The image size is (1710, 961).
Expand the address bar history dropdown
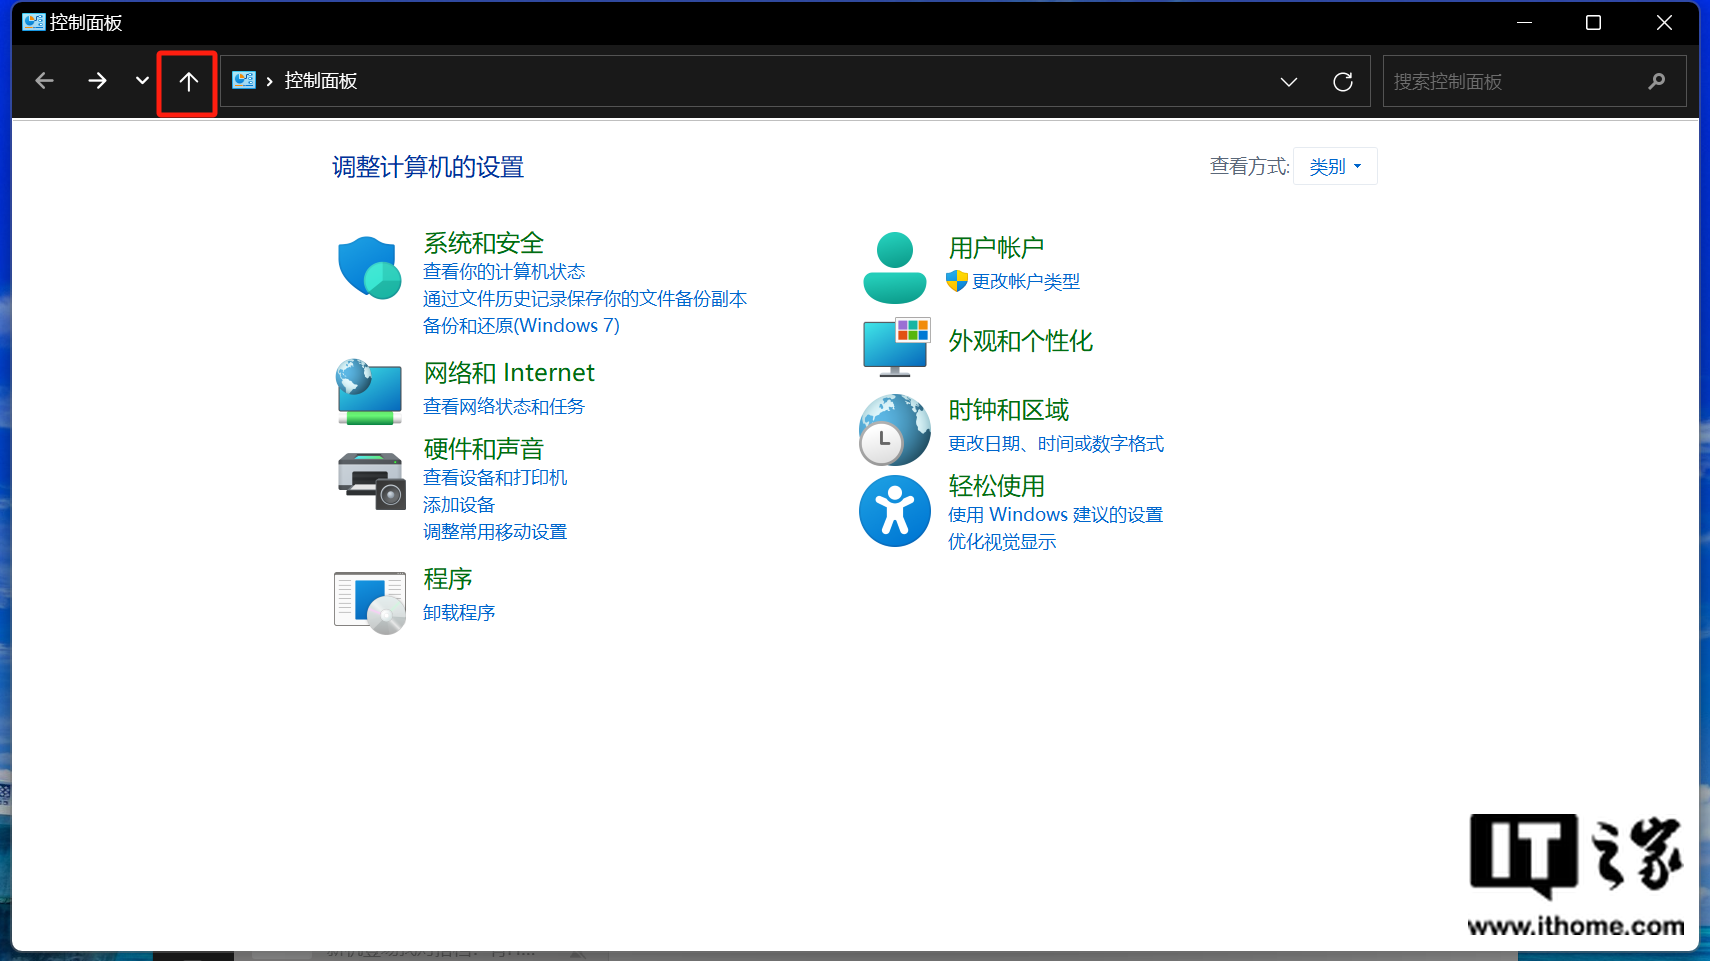1289,82
